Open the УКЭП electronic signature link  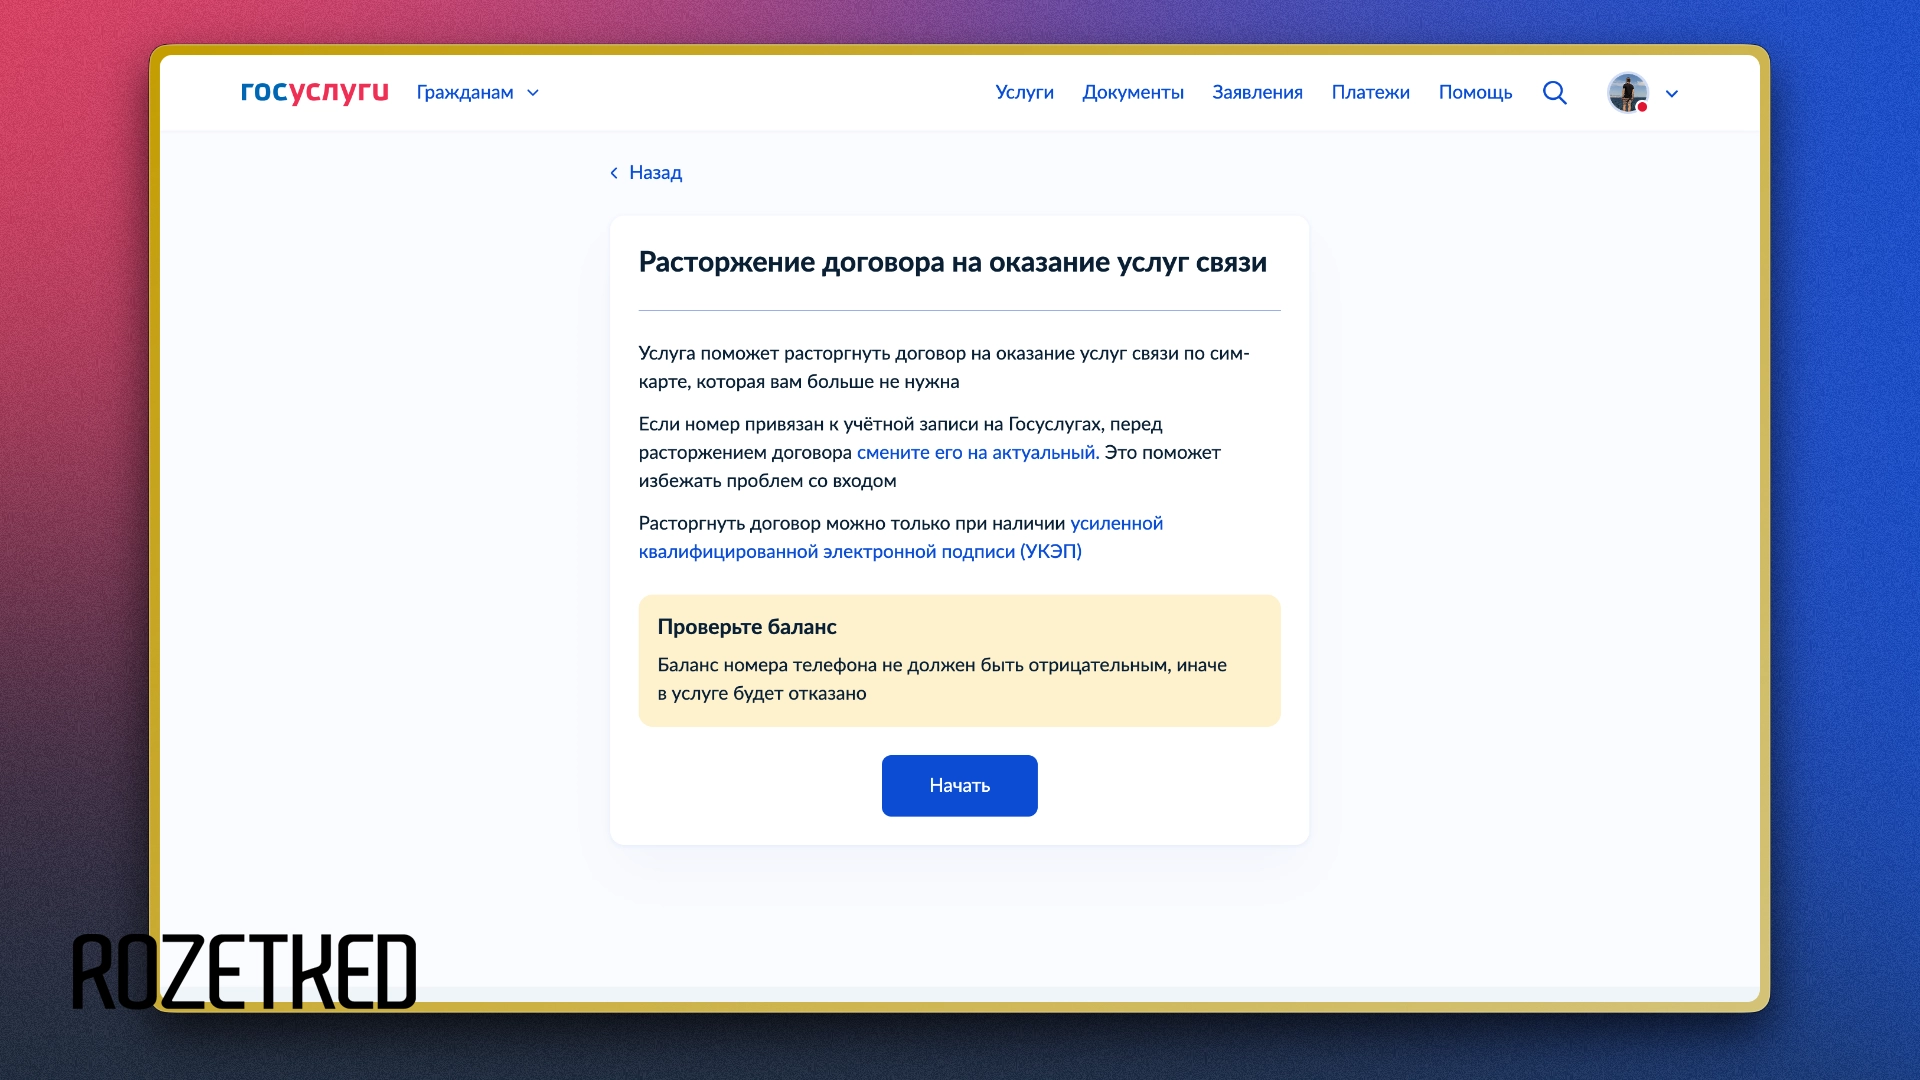(x=860, y=552)
